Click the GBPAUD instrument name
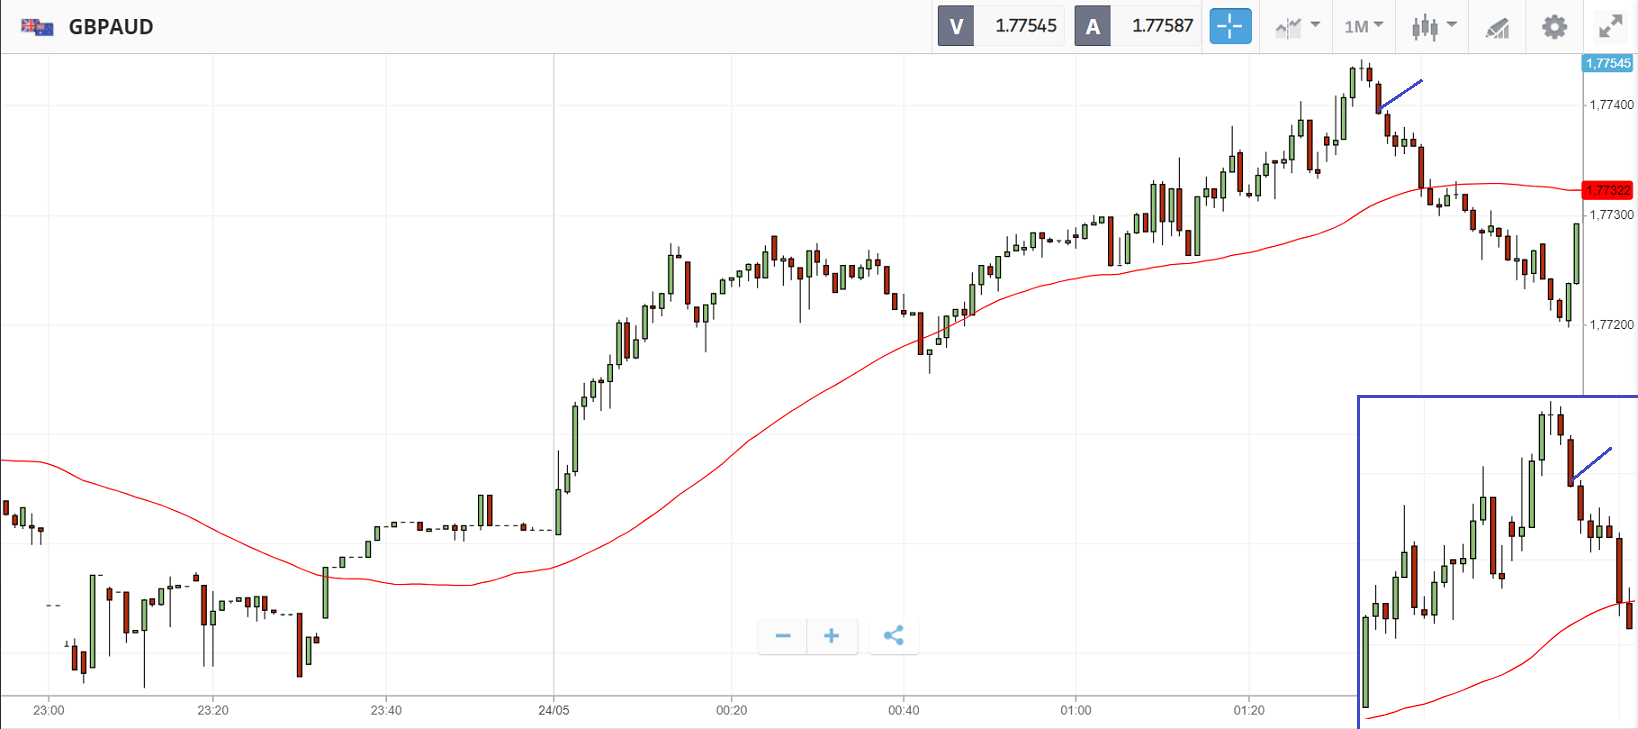1638x729 pixels. click(111, 27)
